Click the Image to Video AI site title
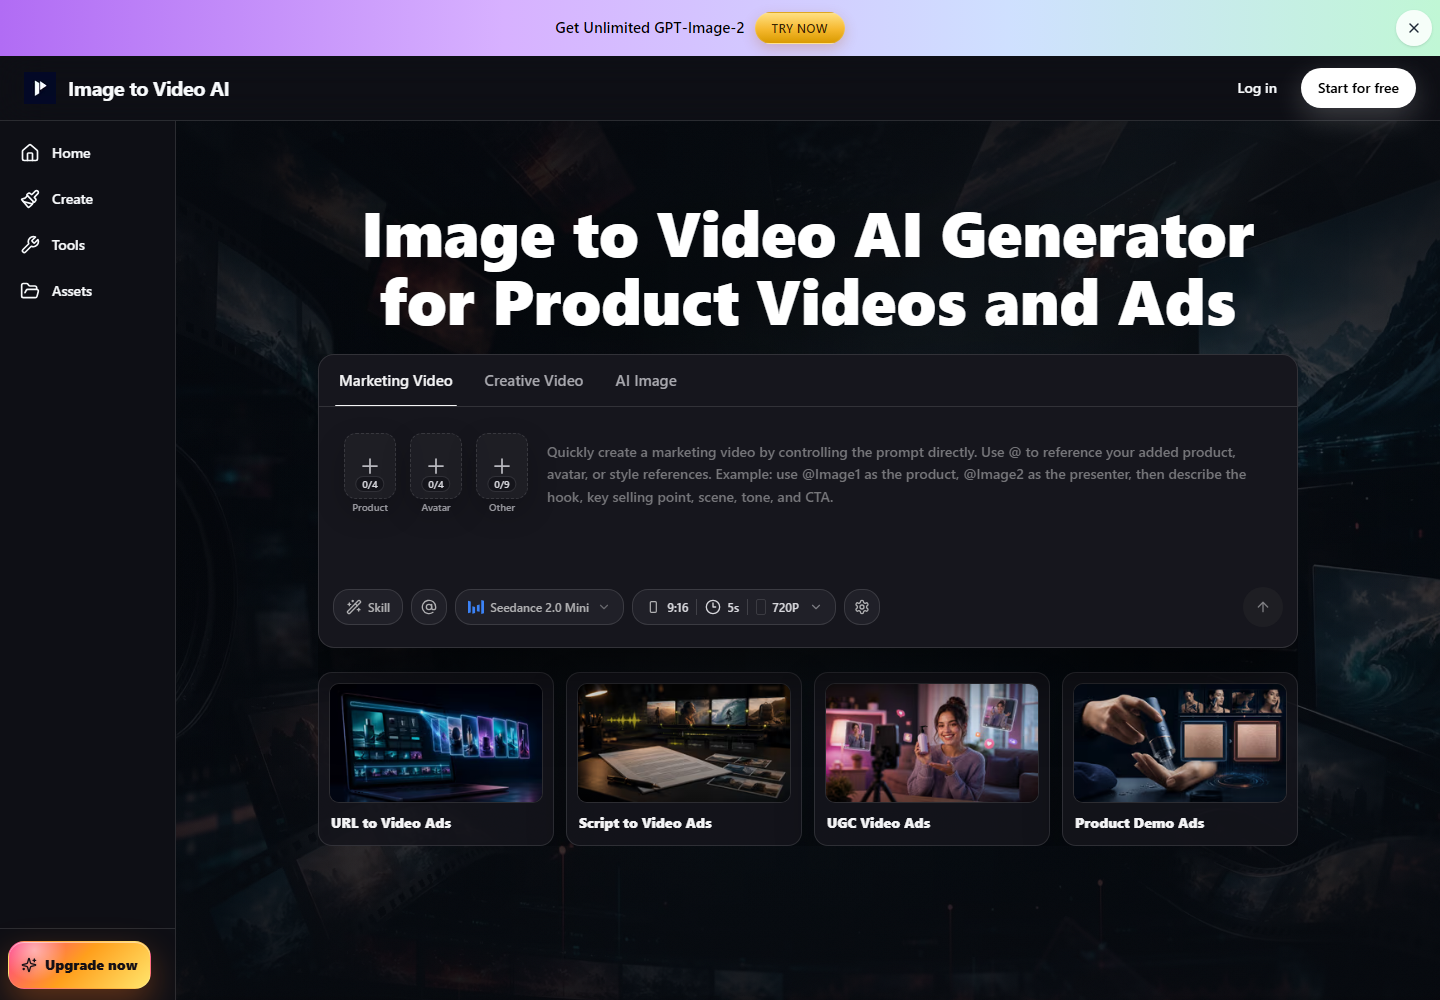Viewport: 1440px width, 1000px height. click(148, 89)
